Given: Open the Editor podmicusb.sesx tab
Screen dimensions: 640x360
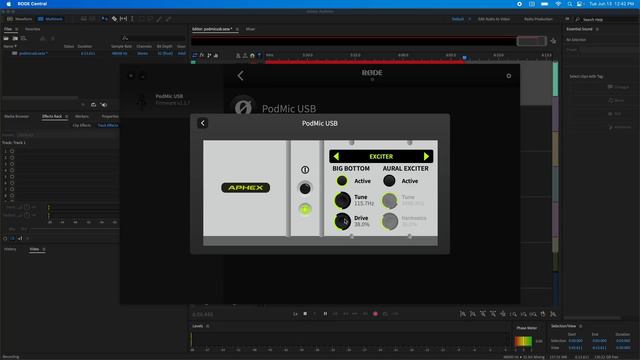Looking at the screenshot, I should click(212, 29).
